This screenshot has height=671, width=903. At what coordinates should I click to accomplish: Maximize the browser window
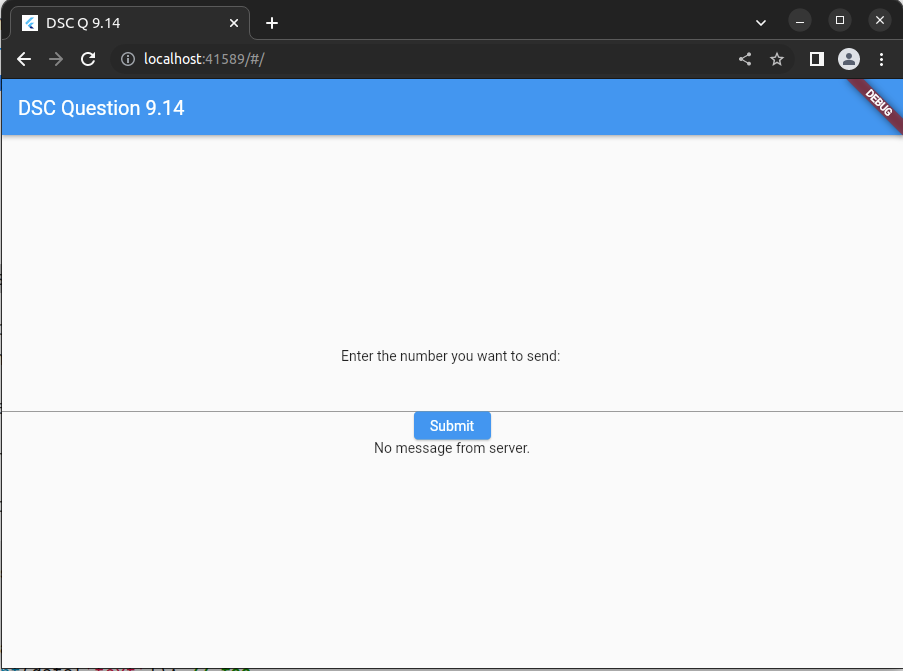(840, 21)
